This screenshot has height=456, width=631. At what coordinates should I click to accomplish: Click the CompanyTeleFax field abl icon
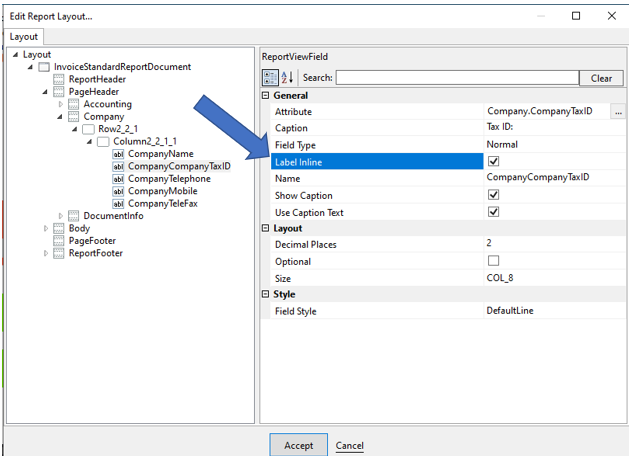[118, 204]
